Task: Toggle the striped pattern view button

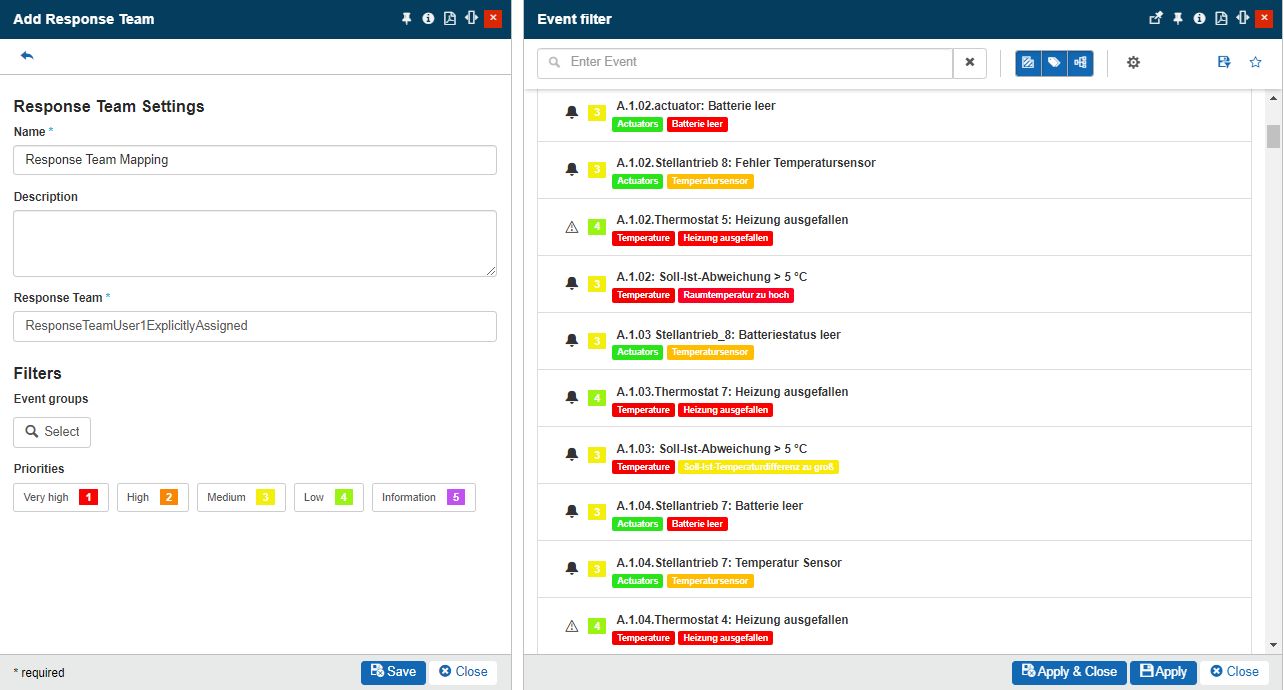Action: (1028, 63)
